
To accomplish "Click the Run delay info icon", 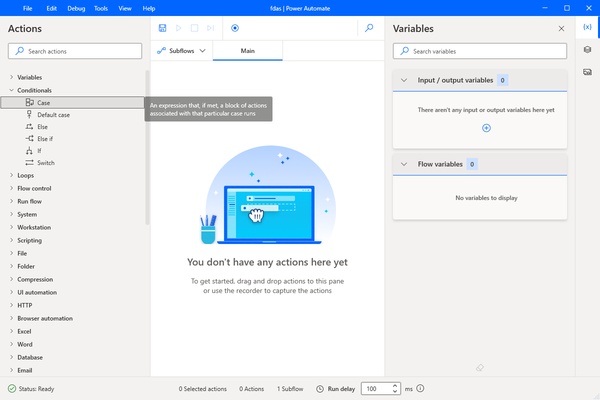I will pyautogui.click(x=420, y=389).
